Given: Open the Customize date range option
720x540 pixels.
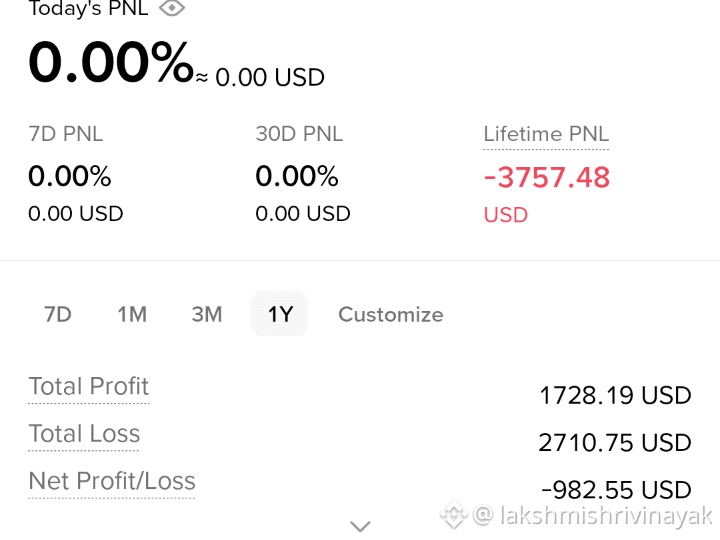Looking at the screenshot, I should click(391, 315).
